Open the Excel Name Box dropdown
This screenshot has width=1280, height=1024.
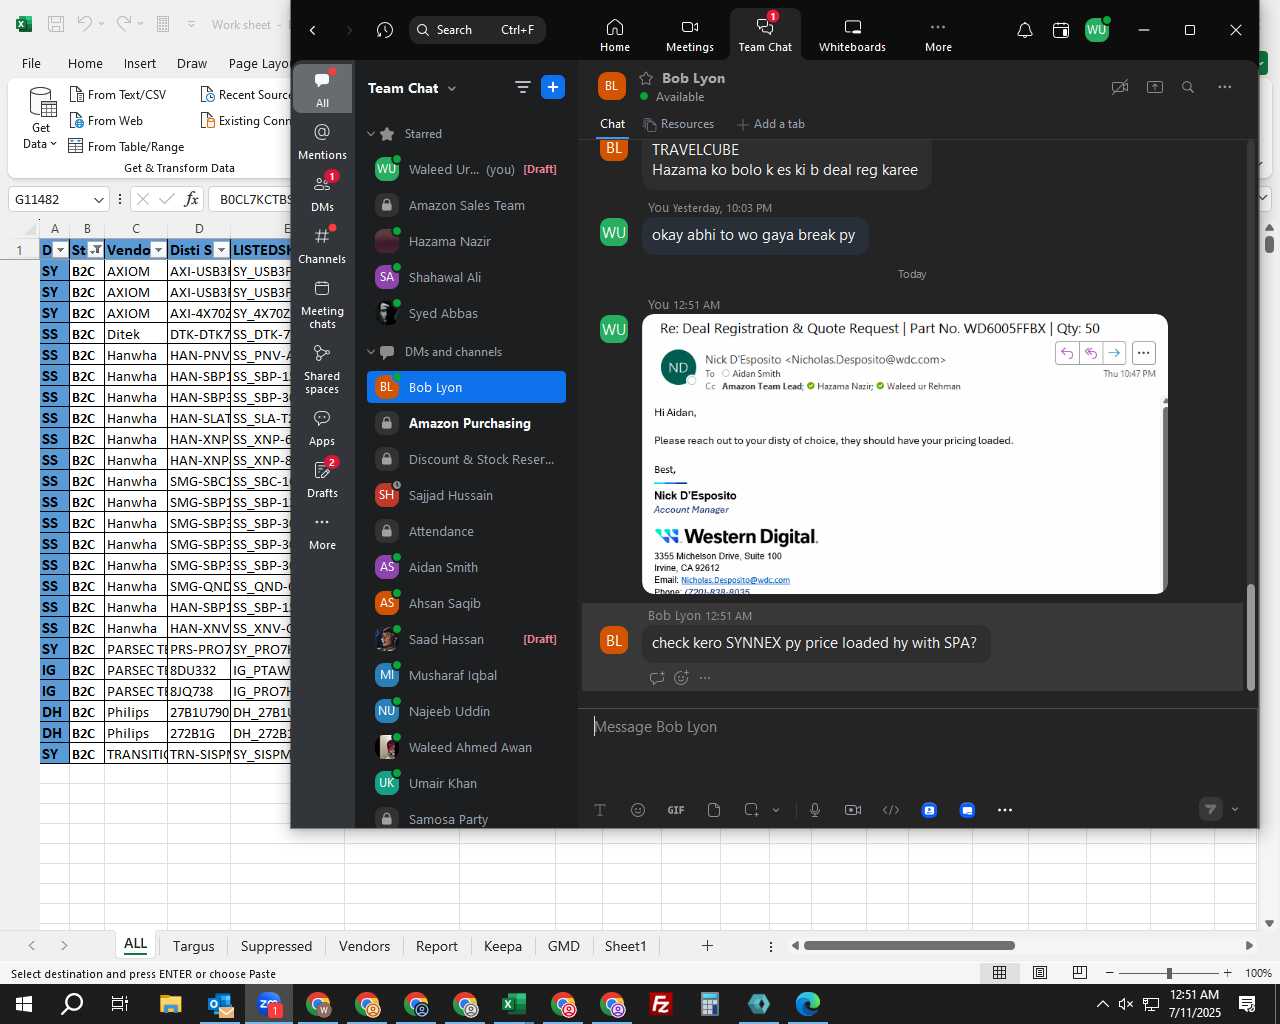(98, 199)
